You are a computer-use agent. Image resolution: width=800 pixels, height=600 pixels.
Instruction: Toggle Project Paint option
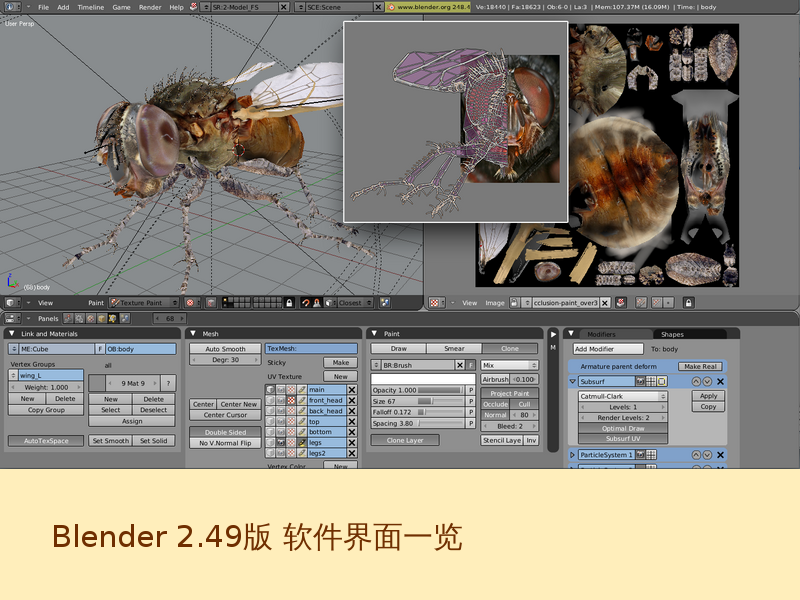click(509, 393)
